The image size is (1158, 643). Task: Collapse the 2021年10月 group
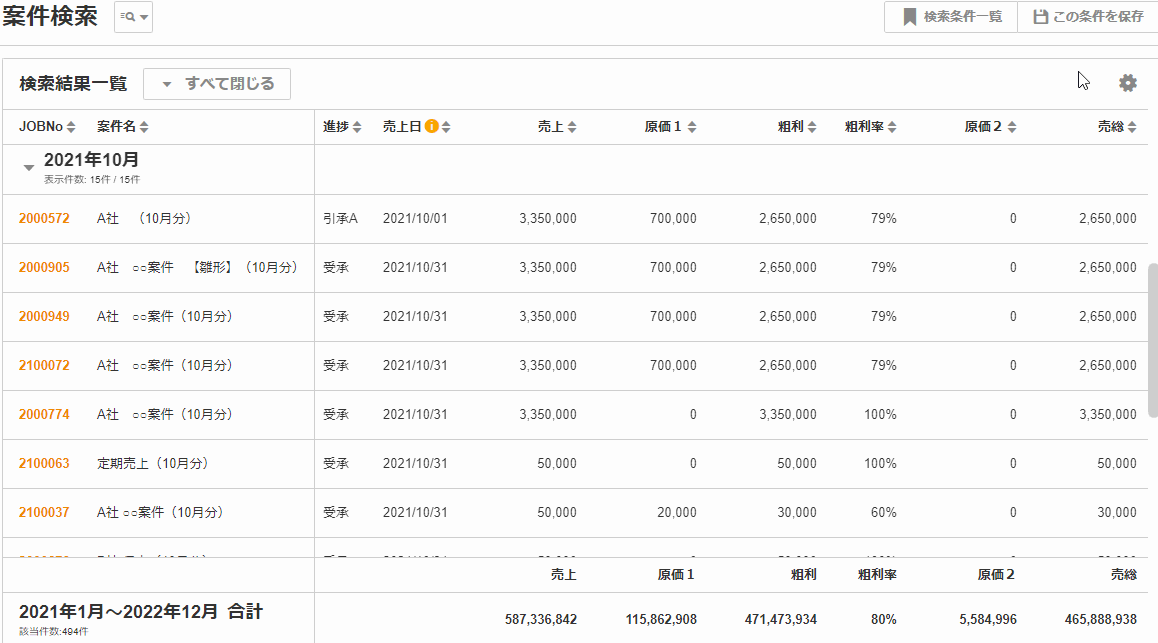(x=29, y=167)
